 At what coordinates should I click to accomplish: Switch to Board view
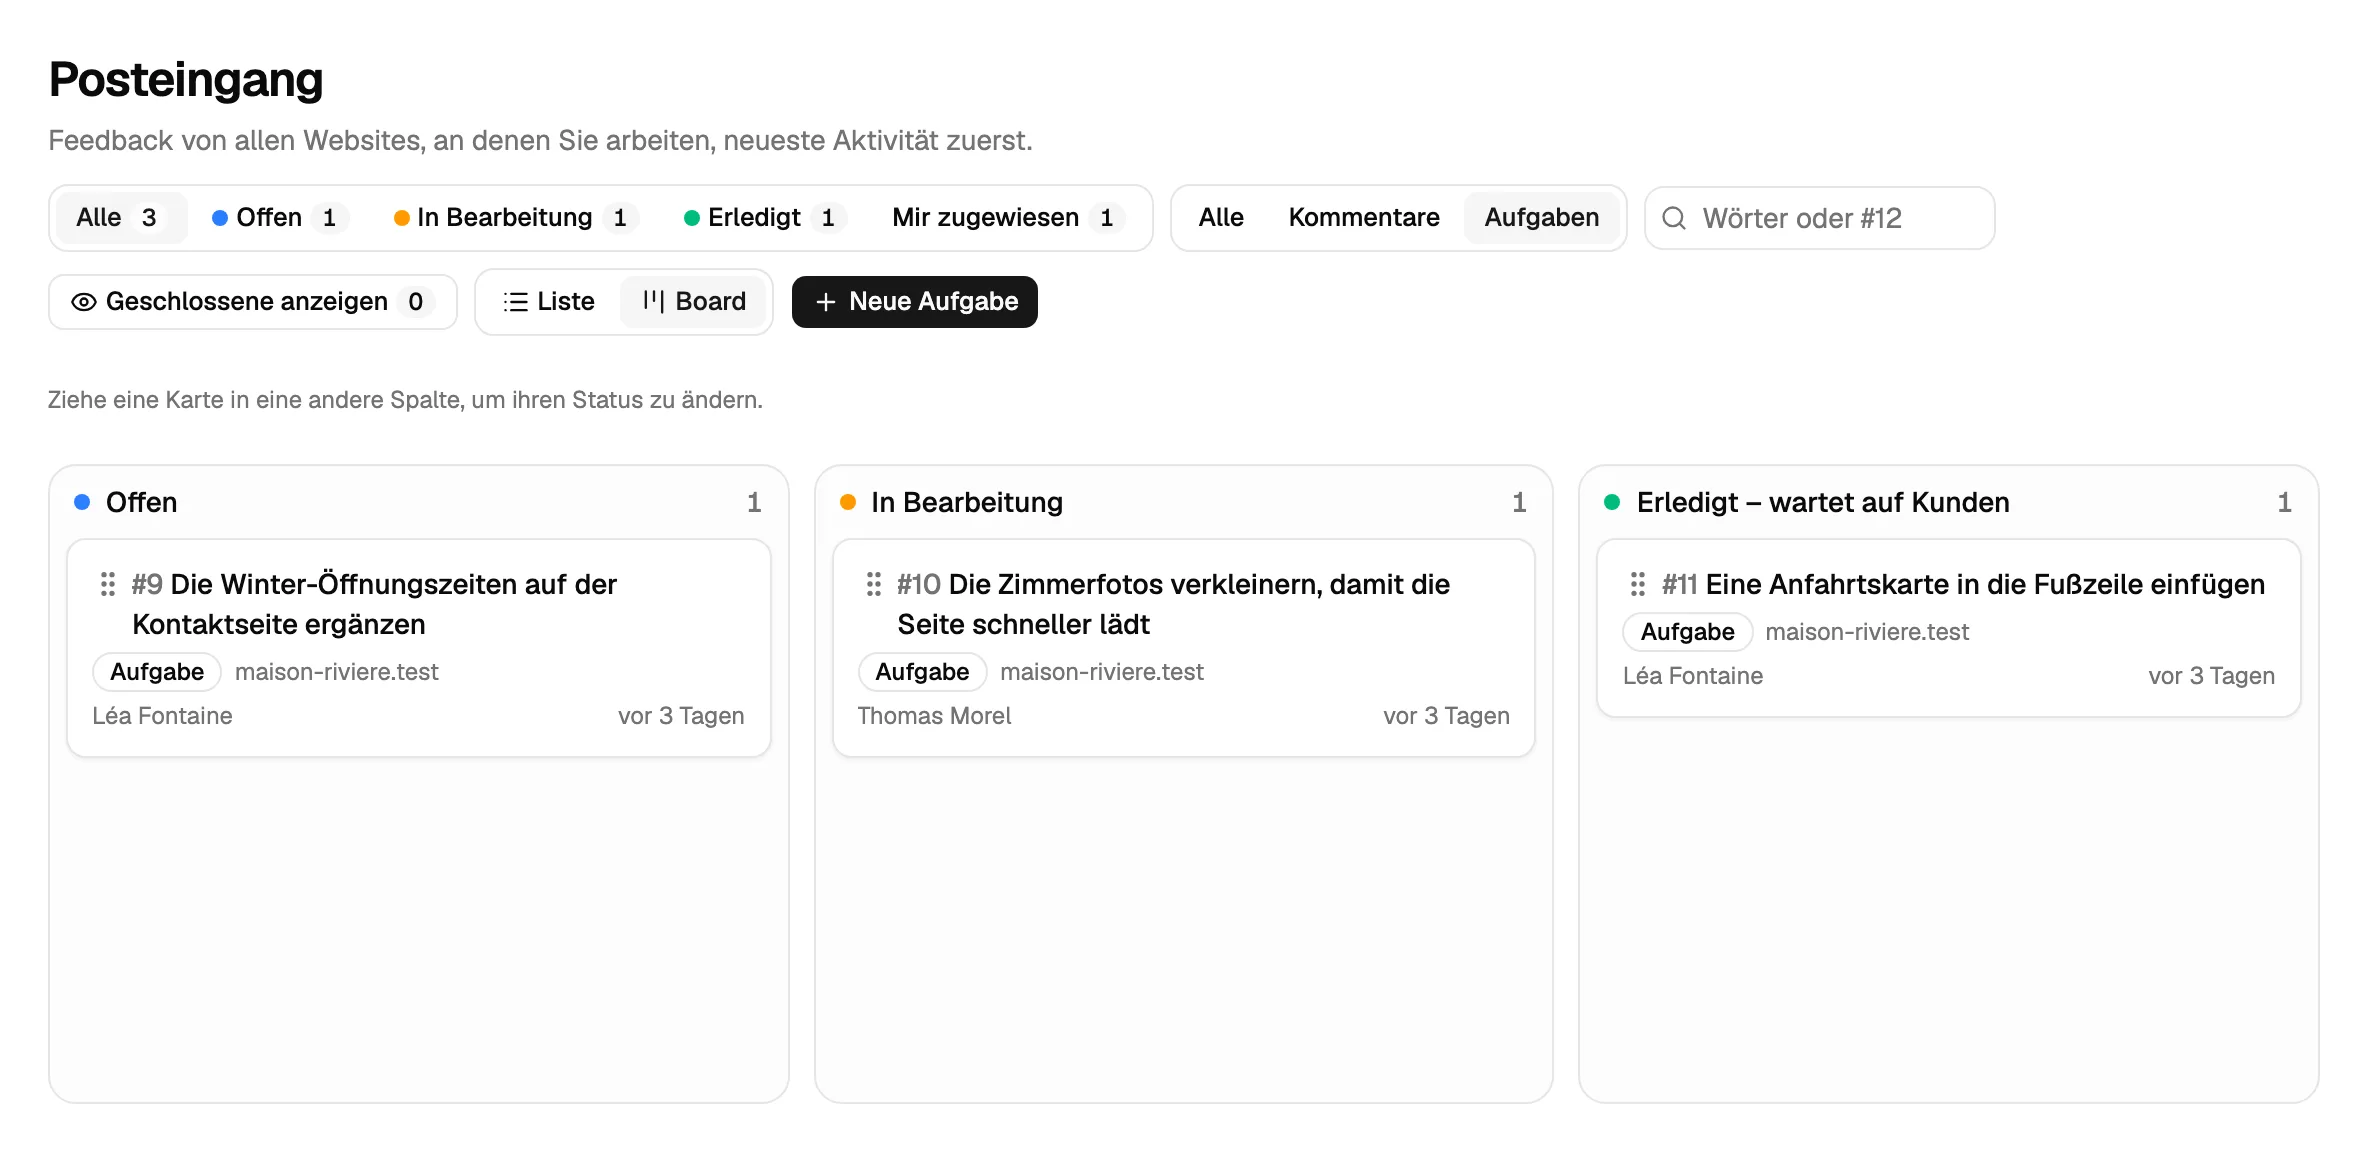pos(694,302)
